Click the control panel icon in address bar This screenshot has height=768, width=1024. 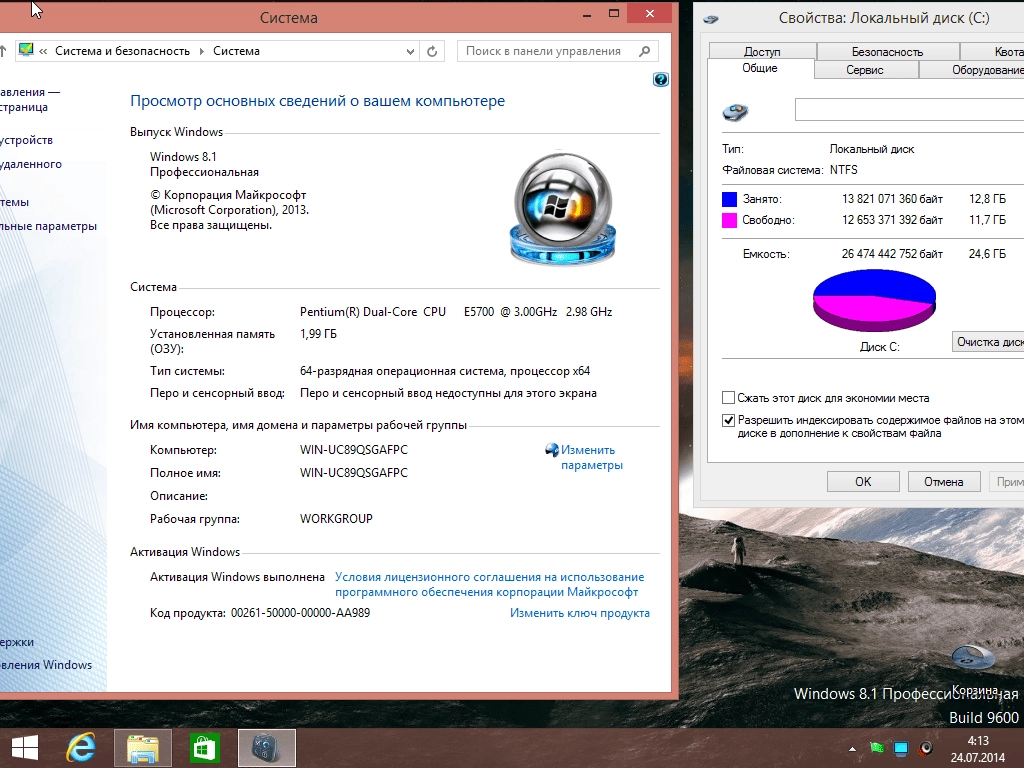pos(26,50)
